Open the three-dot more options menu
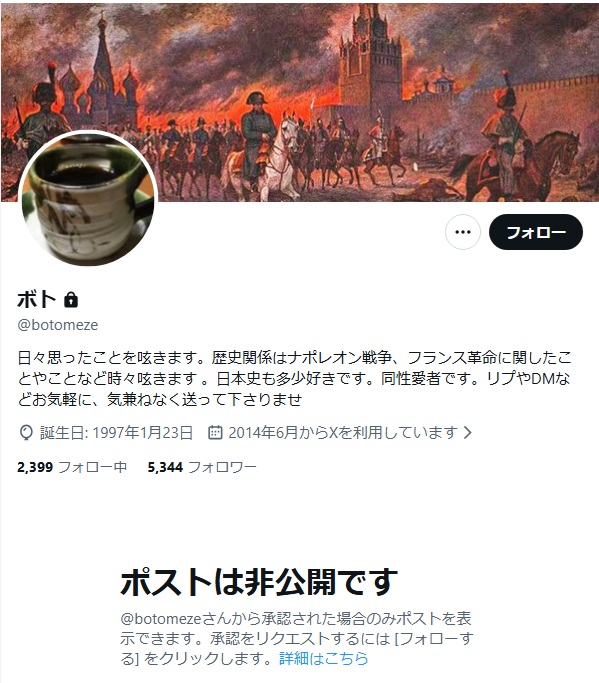The image size is (599, 683). 463,232
